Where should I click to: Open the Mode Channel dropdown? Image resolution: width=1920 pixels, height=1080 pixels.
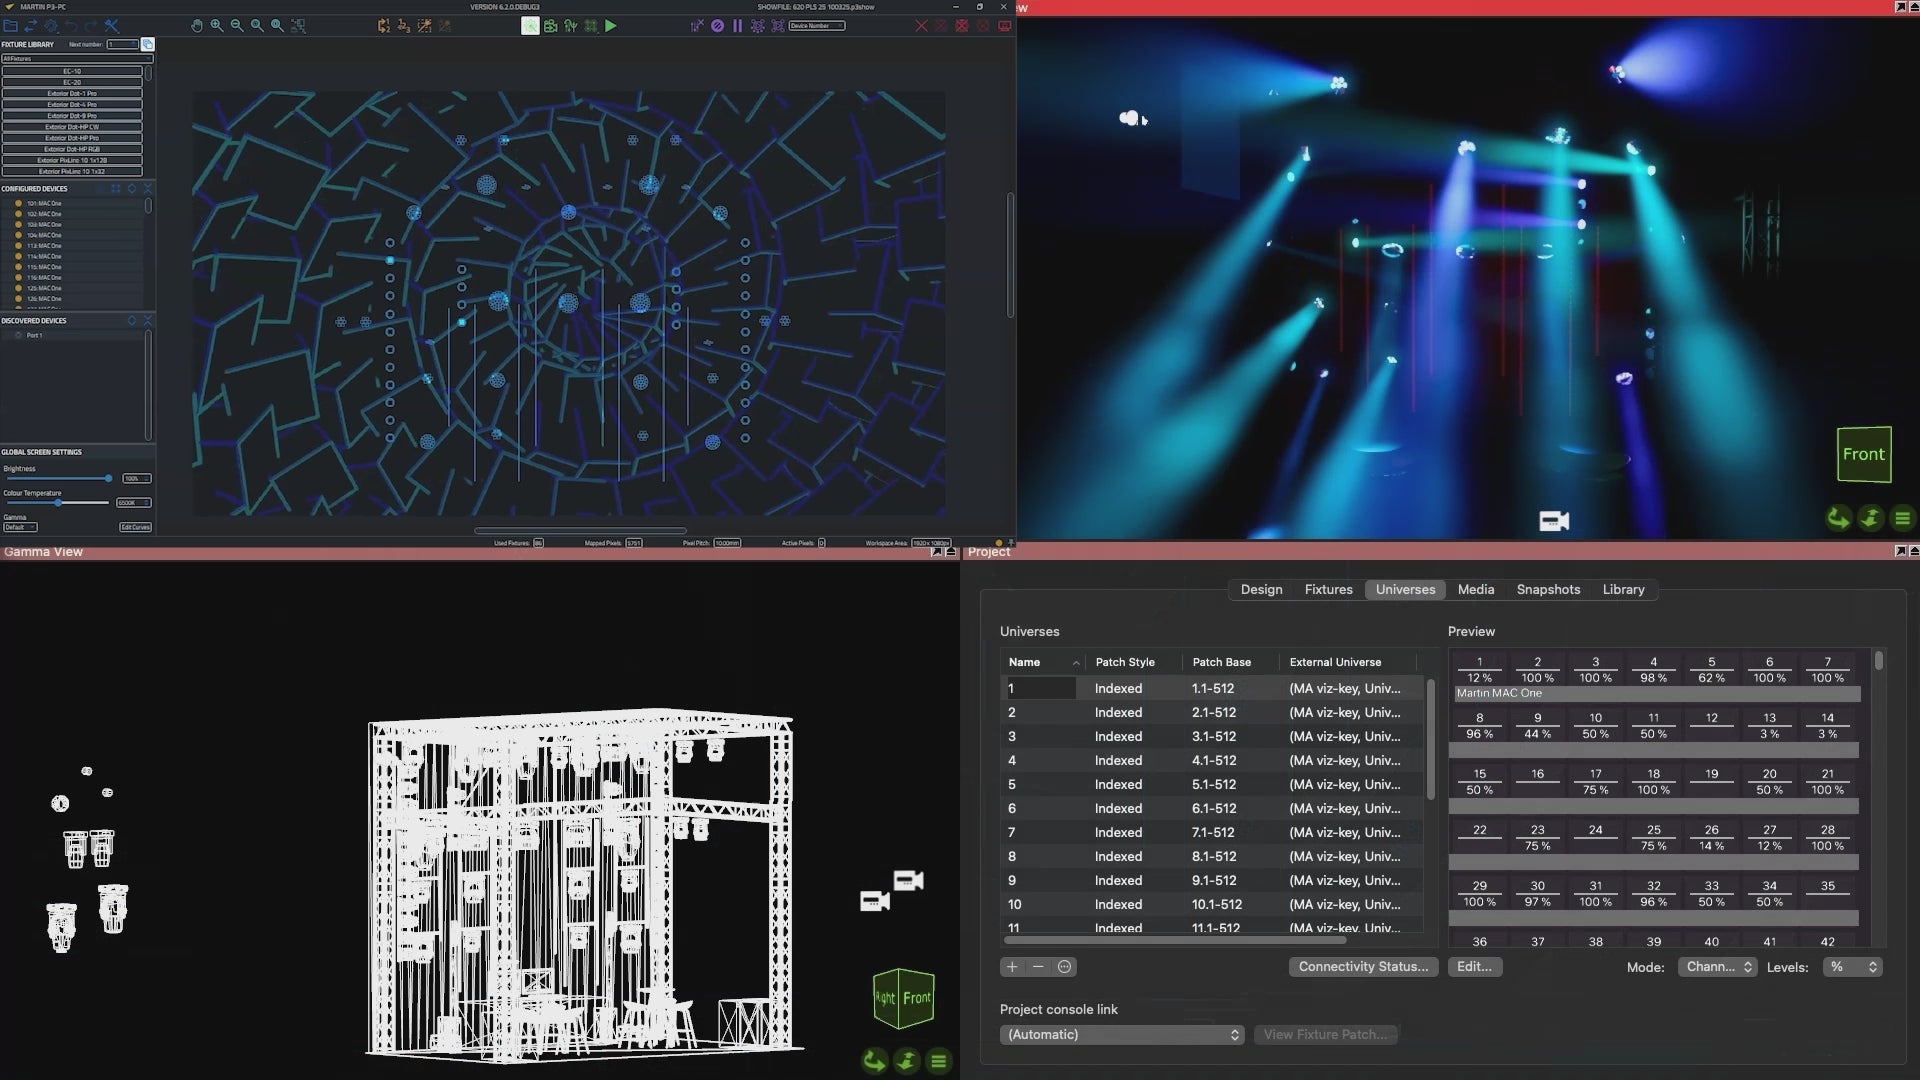point(1718,967)
